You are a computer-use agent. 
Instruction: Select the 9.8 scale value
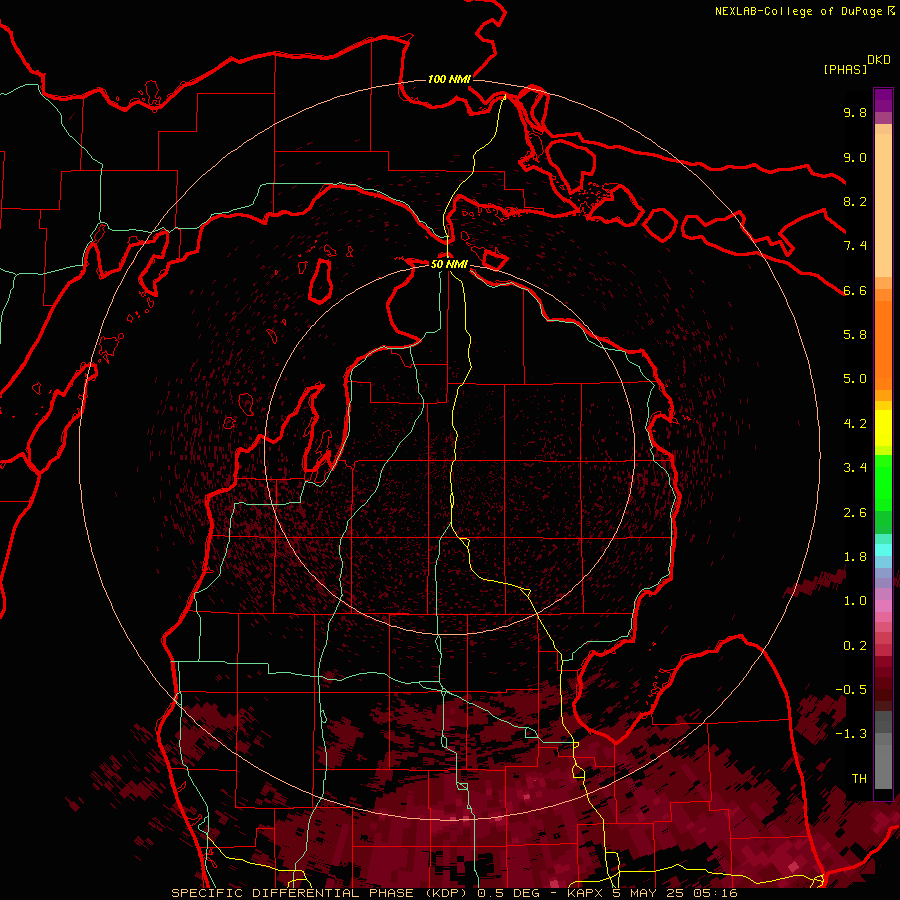click(x=855, y=112)
